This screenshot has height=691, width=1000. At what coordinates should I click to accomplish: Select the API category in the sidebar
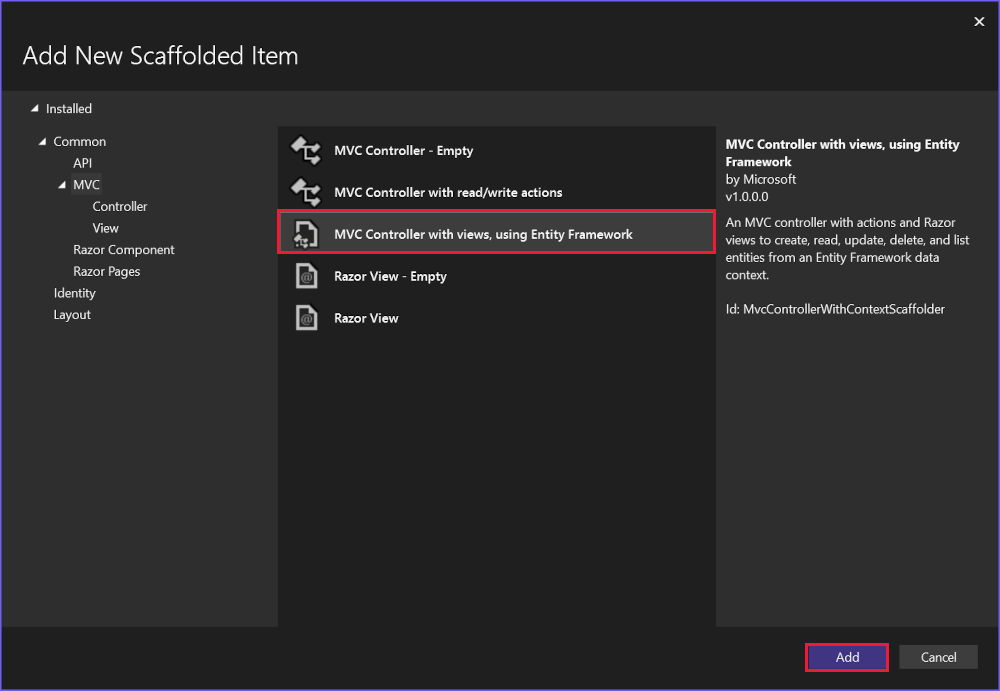83,162
